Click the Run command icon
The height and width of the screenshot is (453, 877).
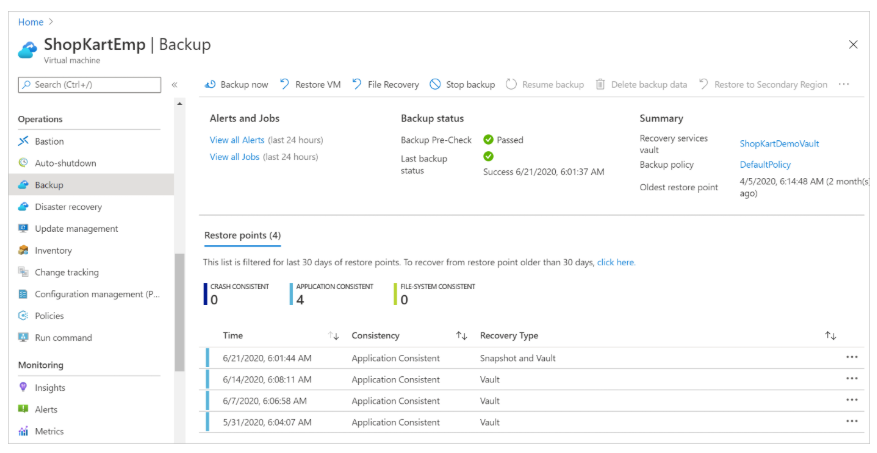[x=23, y=337]
